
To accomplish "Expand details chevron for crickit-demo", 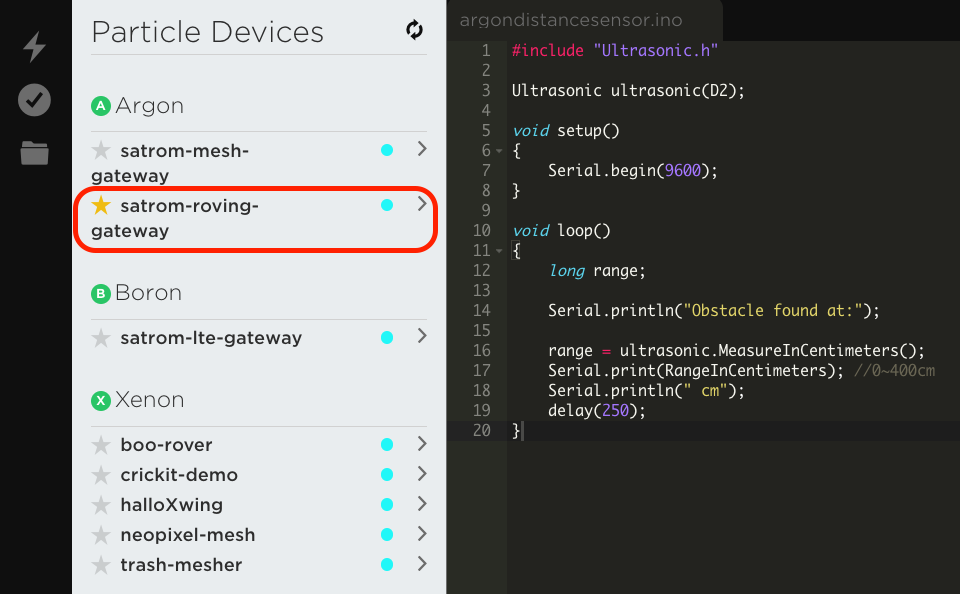I will coord(422,474).
